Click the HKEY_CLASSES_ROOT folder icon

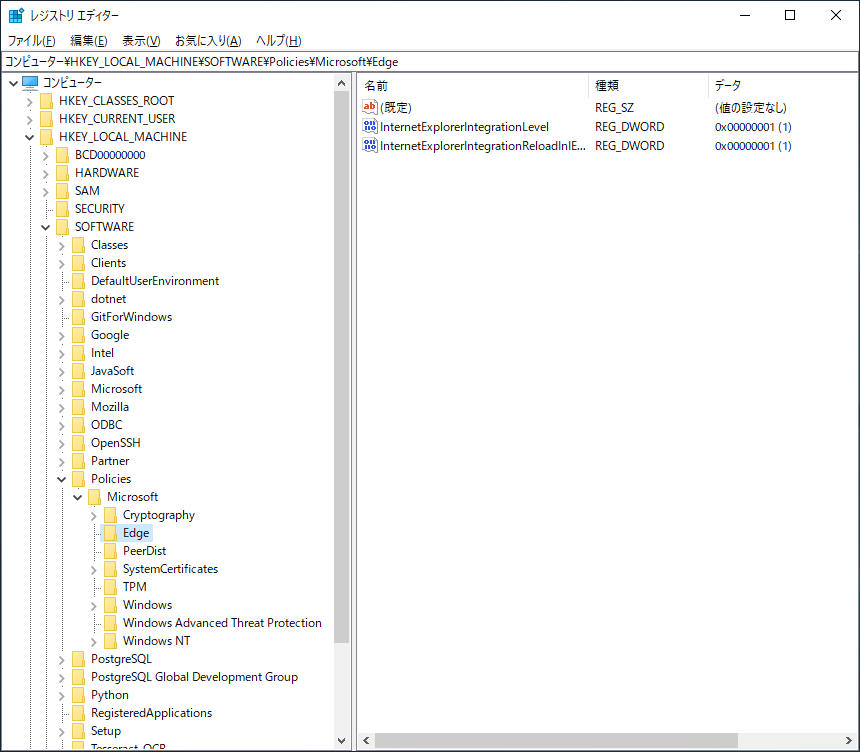(x=46, y=101)
